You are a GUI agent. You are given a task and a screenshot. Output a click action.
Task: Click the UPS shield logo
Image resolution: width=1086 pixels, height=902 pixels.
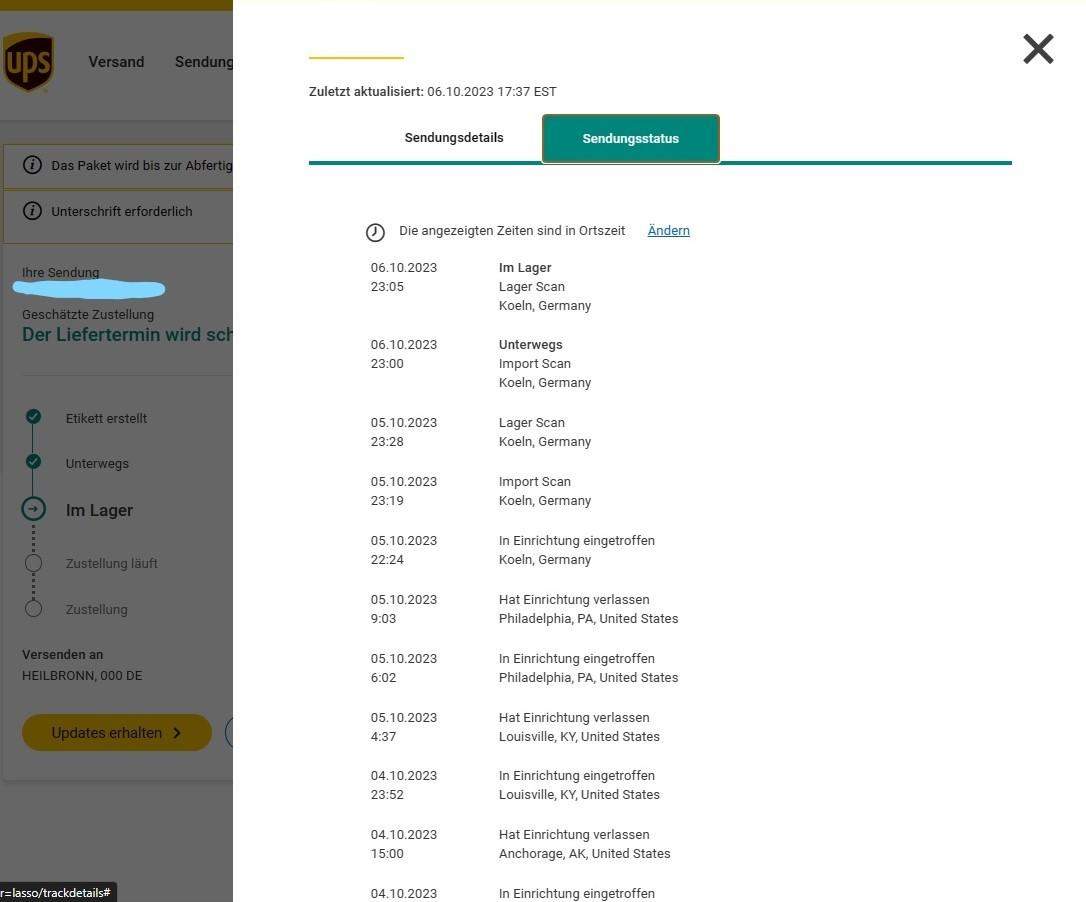coord(29,62)
